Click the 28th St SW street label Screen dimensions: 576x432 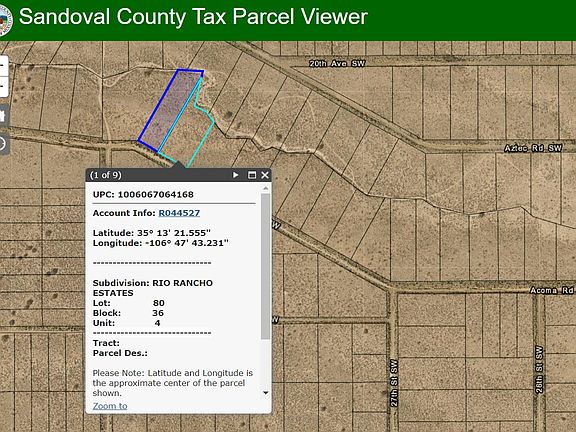pos(539,370)
